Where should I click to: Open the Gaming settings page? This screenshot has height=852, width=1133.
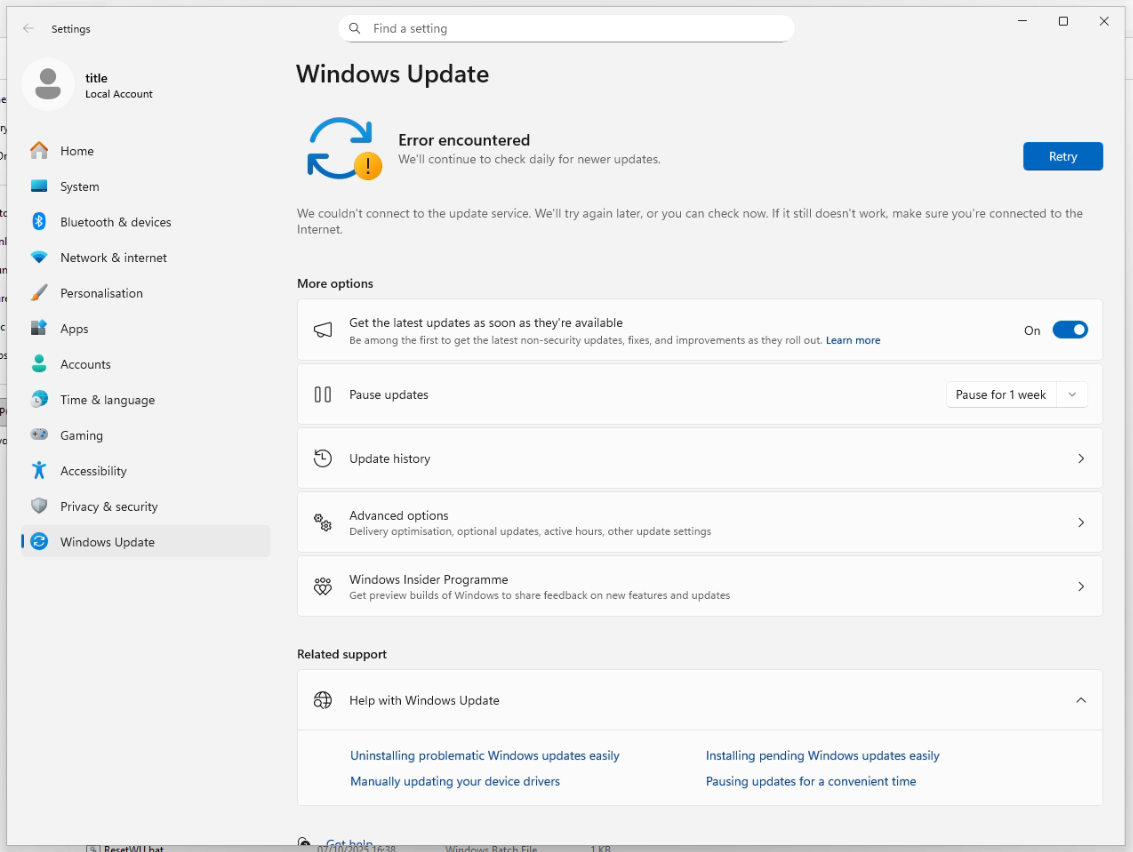point(145,434)
